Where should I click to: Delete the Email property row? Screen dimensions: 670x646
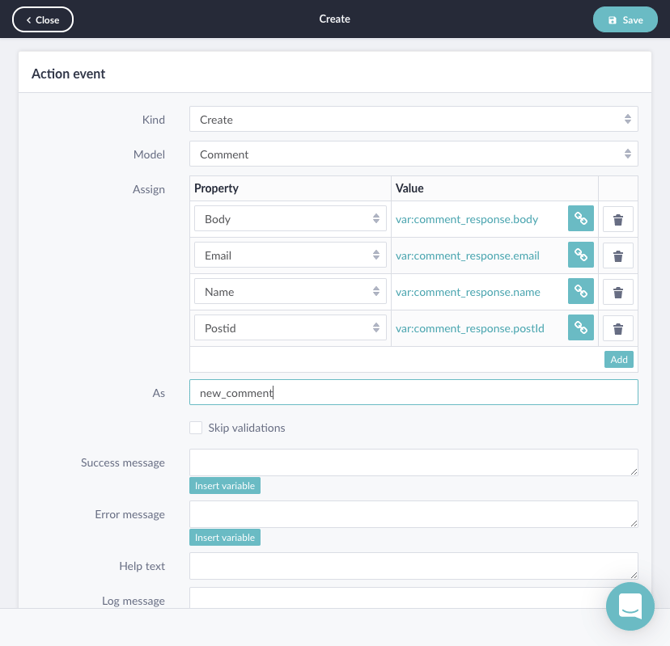pos(618,255)
